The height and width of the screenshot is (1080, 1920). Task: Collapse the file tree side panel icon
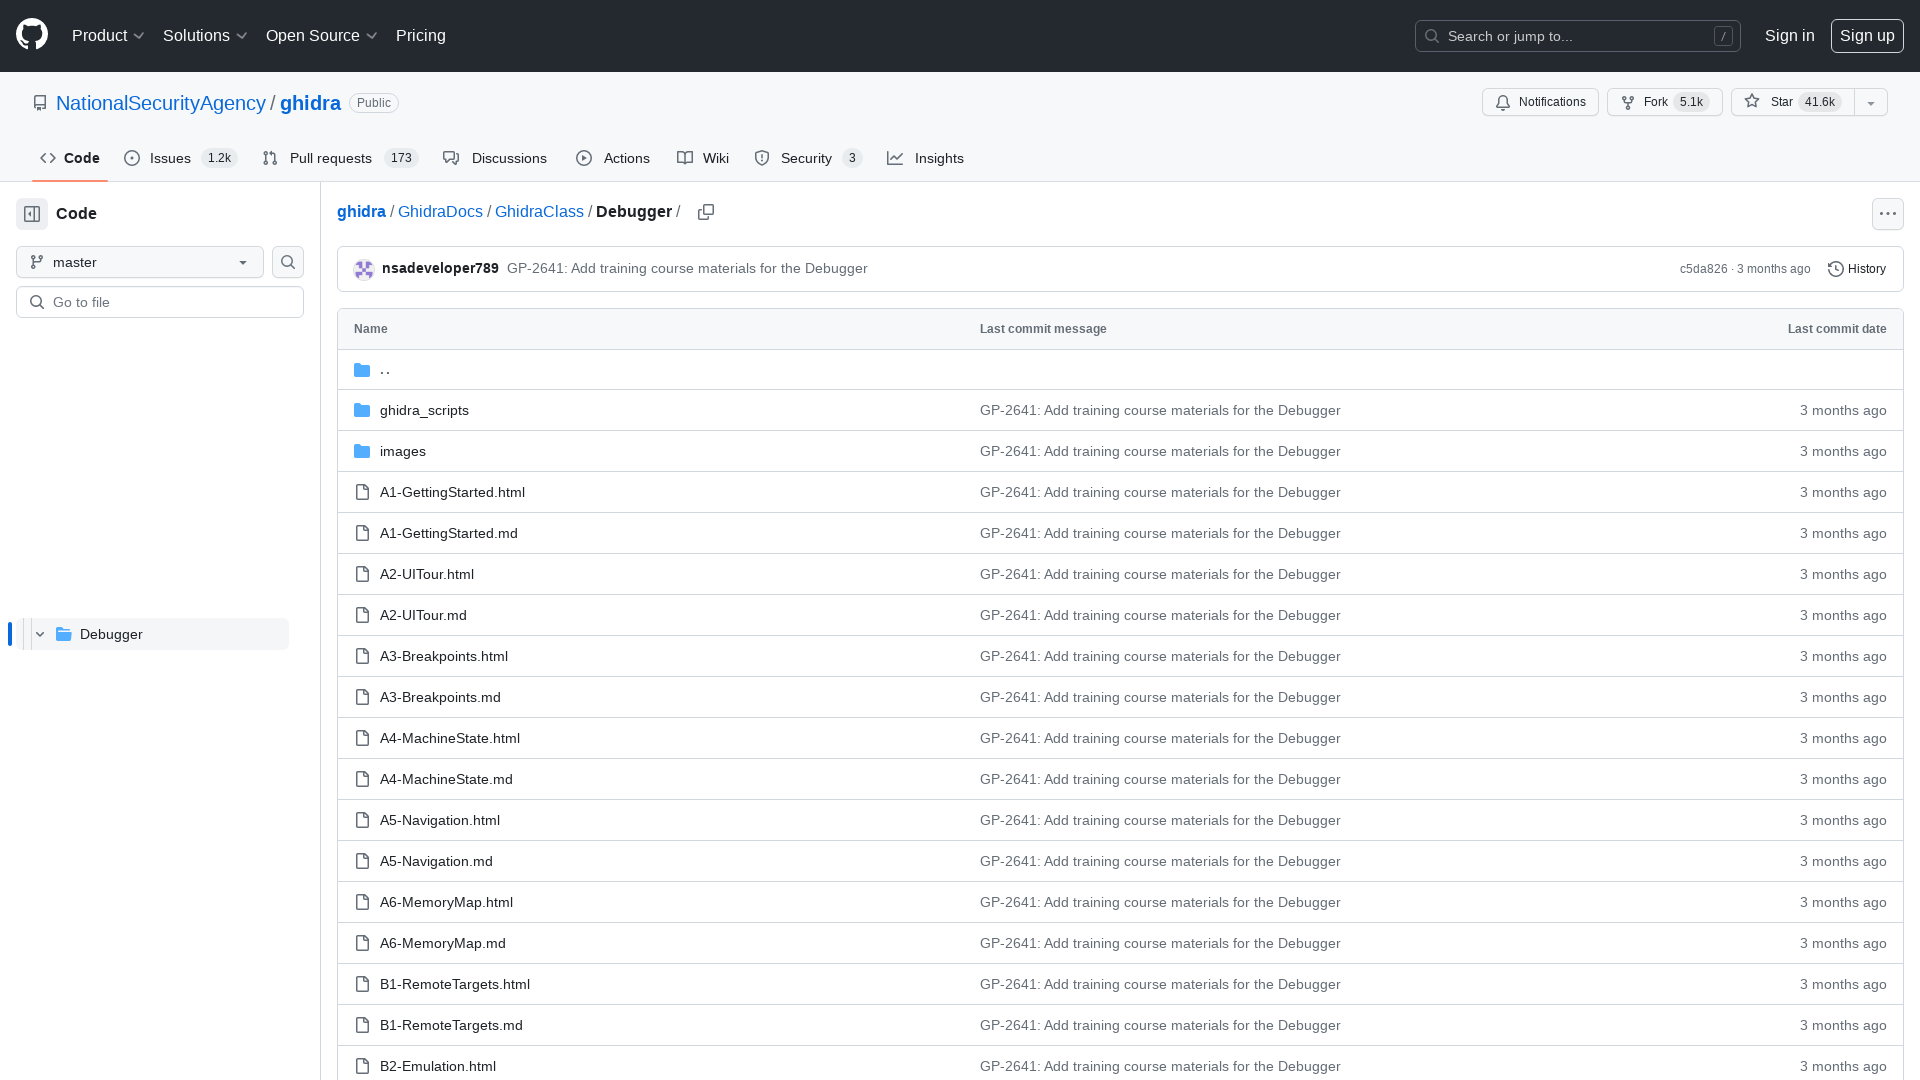(x=32, y=214)
